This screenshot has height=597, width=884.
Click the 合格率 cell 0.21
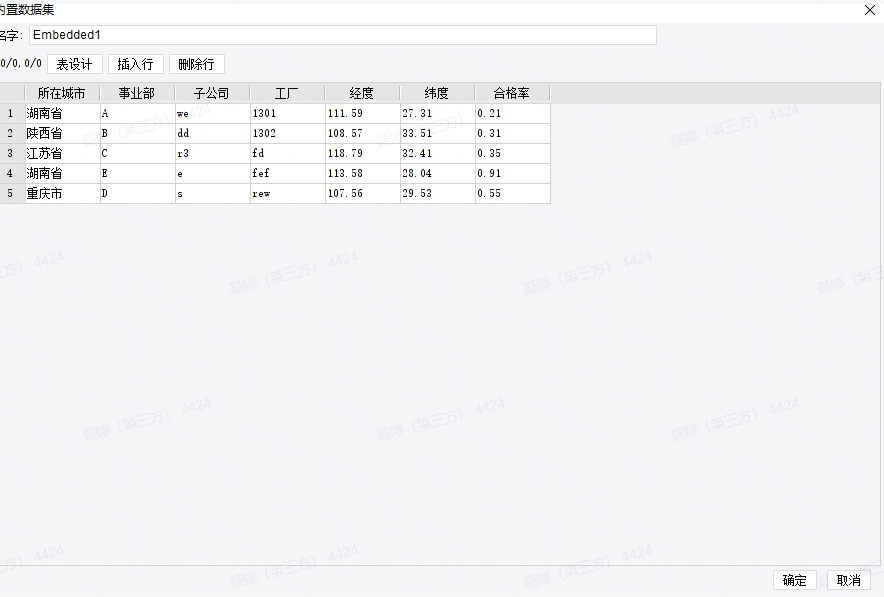click(x=512, y=113)
